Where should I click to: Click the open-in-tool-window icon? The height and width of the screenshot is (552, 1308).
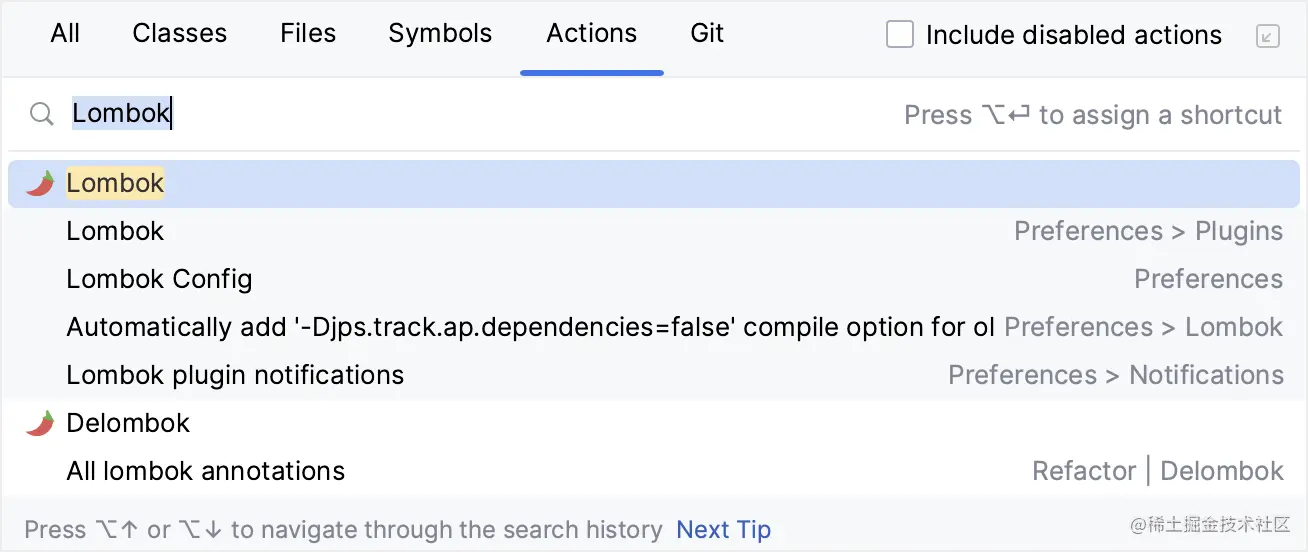pyautogui.click(x=1267, y=37)
